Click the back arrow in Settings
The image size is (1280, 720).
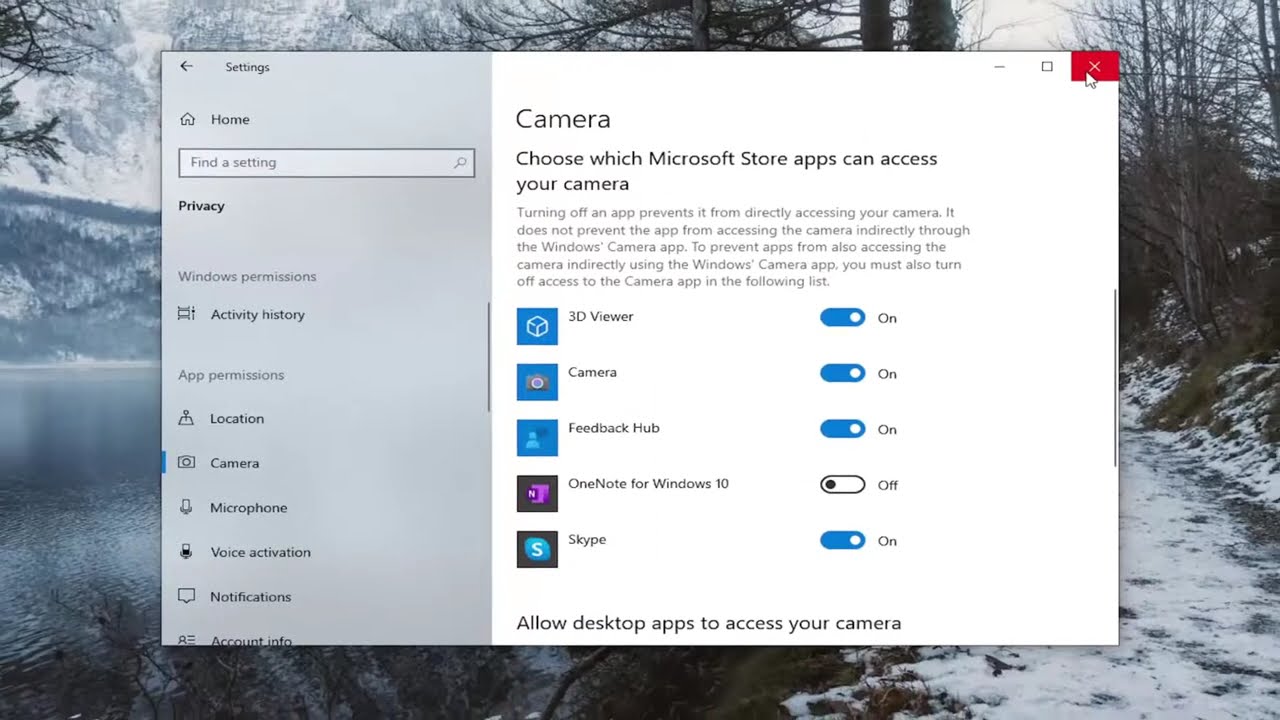pyautogui.click(x=186, y=66)
